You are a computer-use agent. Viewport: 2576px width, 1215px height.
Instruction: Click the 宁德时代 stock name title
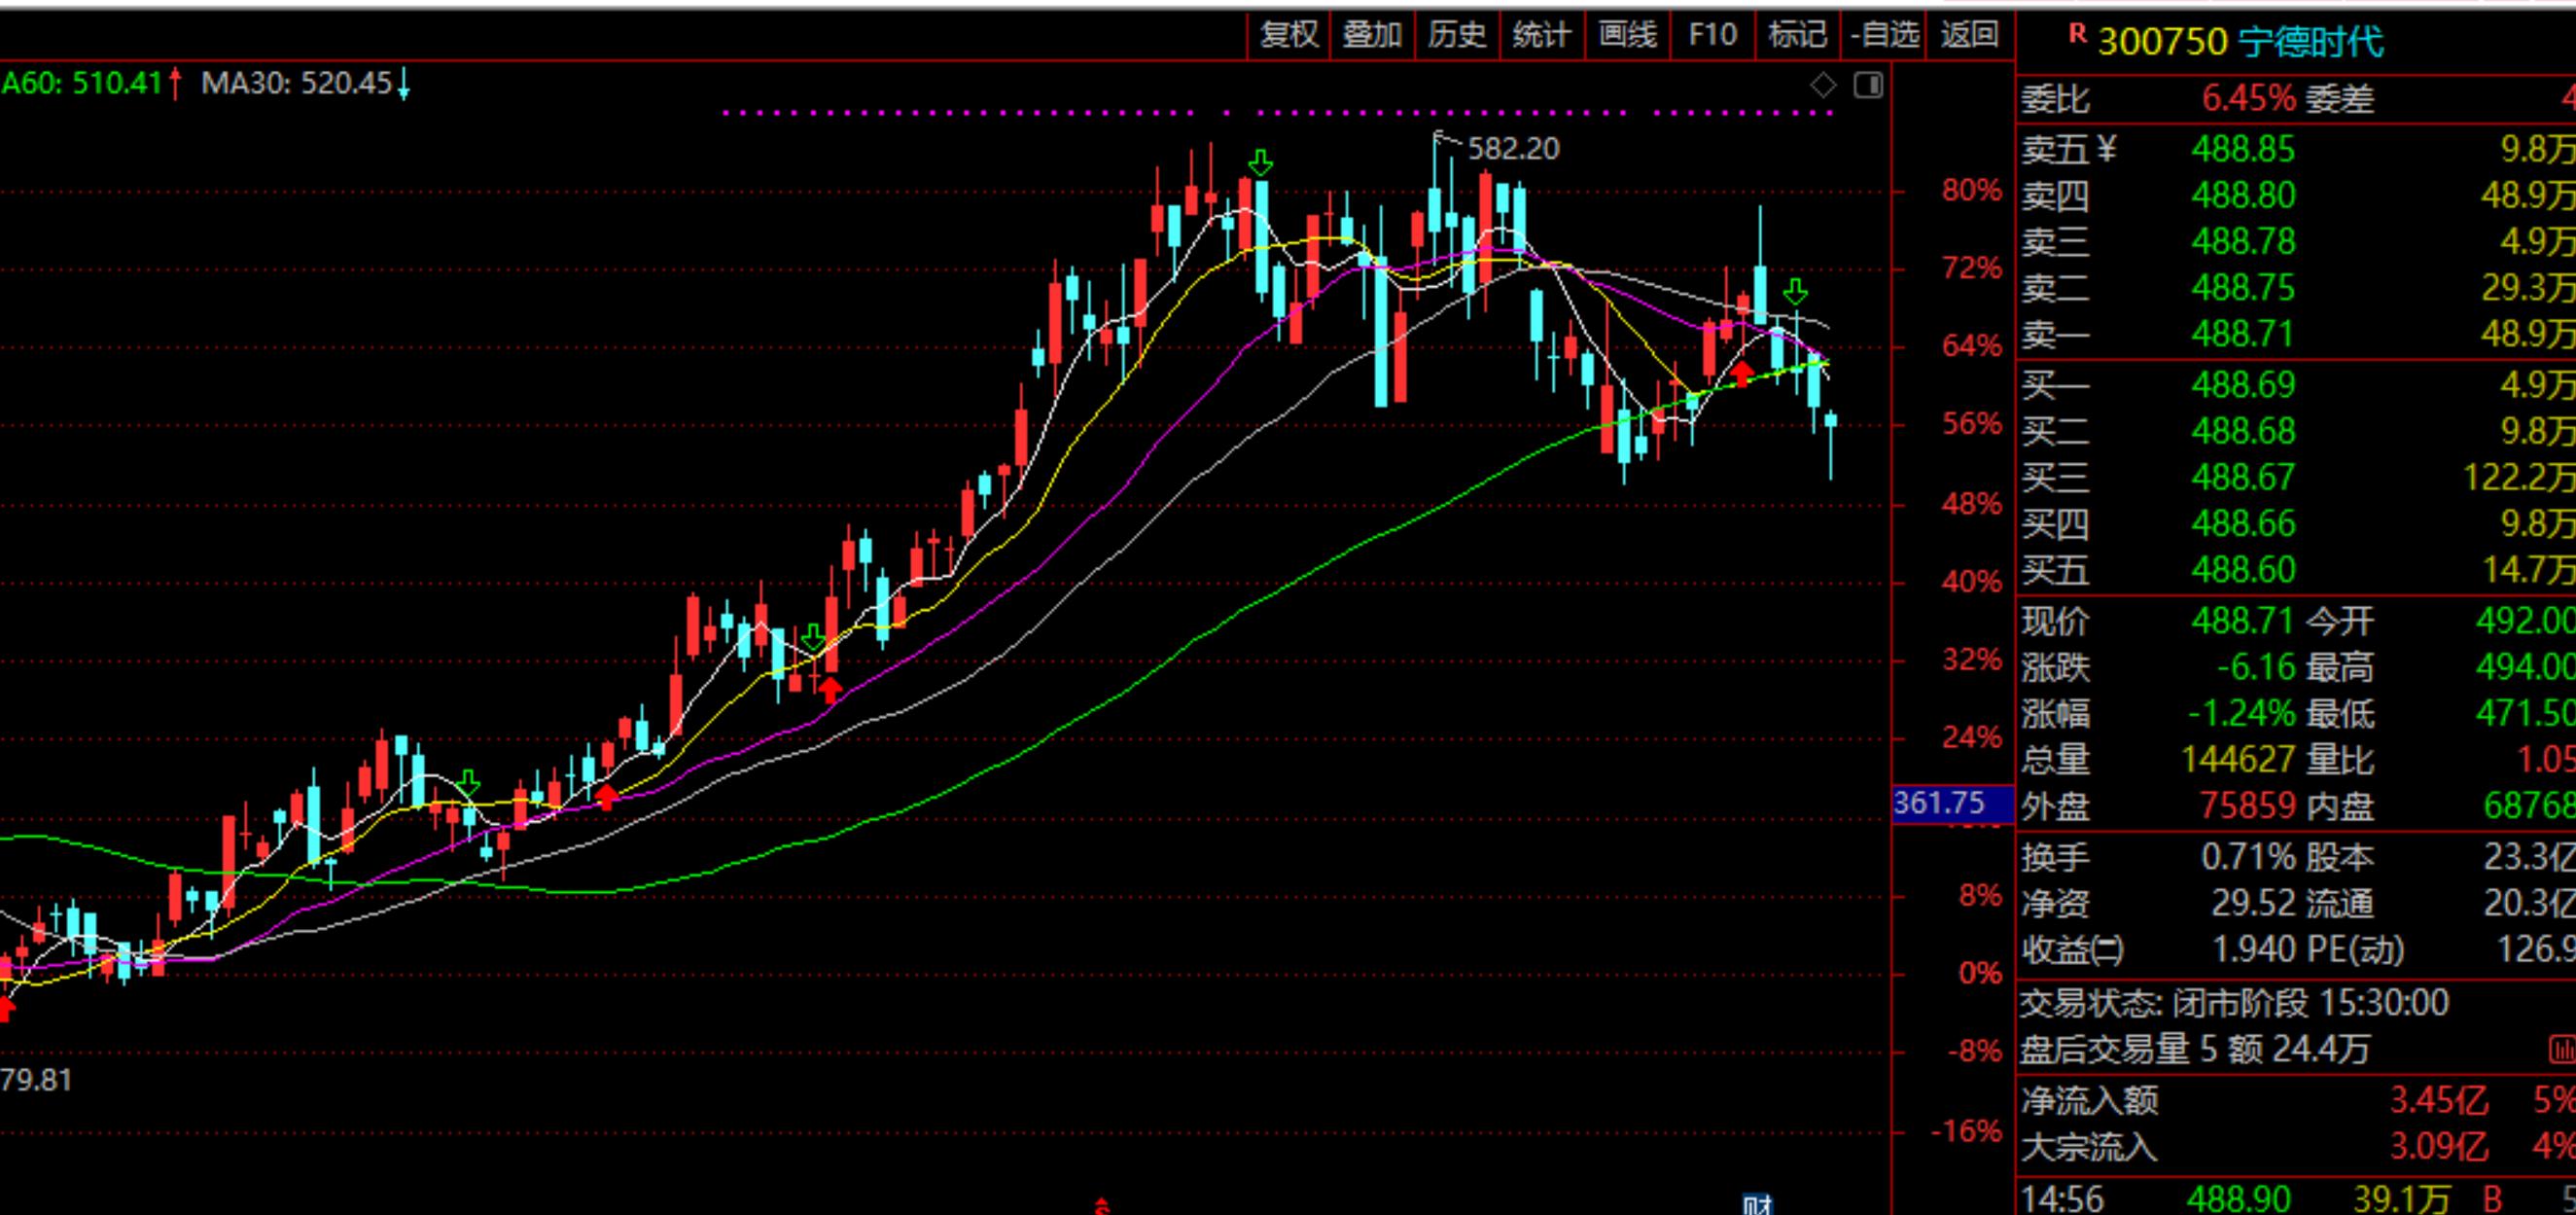[x=2310, y=42]
